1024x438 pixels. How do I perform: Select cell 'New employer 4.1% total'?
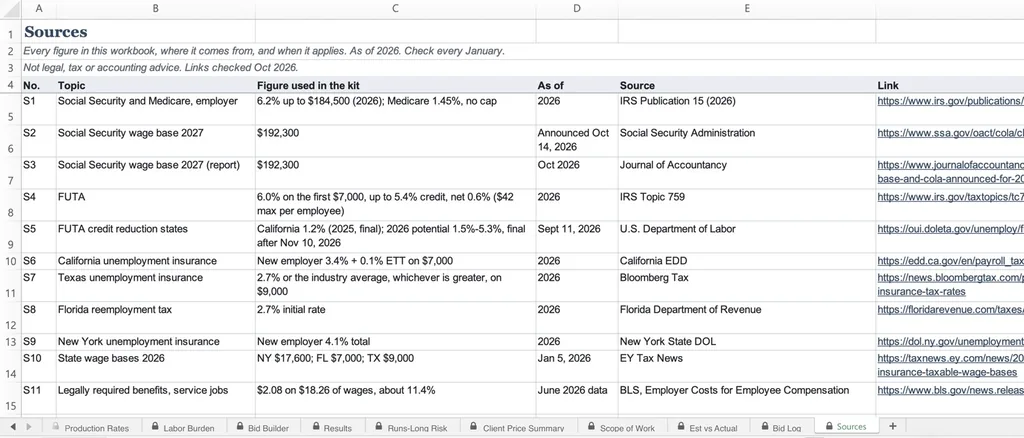pyautogui.click(x=396, y=341)
